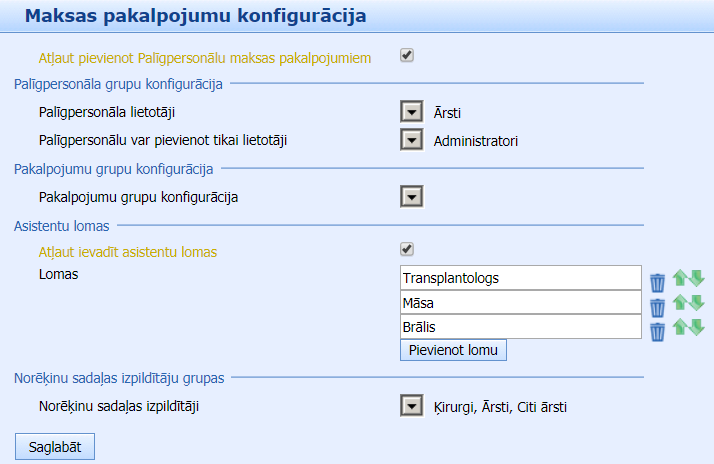Toggle 'Atļaut pievienot Palīgpersonālu maksas pakalpojumiem' checkbox
The width and height of the screenshot is (714, 464).
click(407, 56)
